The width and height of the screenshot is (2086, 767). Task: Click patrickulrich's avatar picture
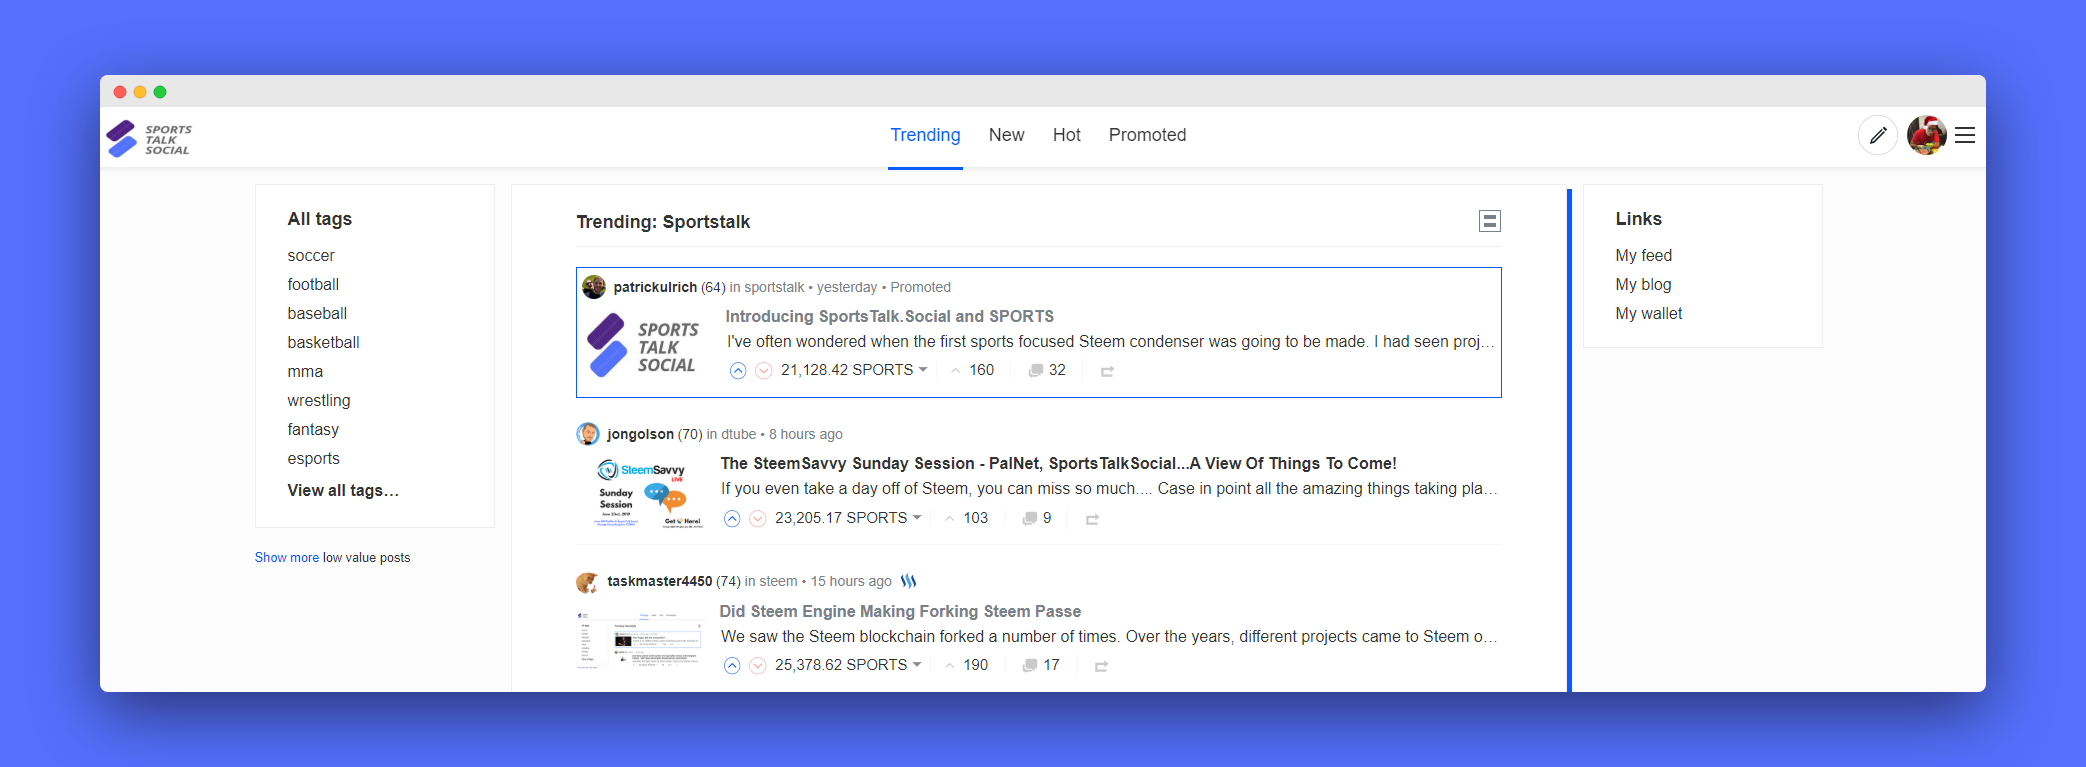[x=594, y=287]
